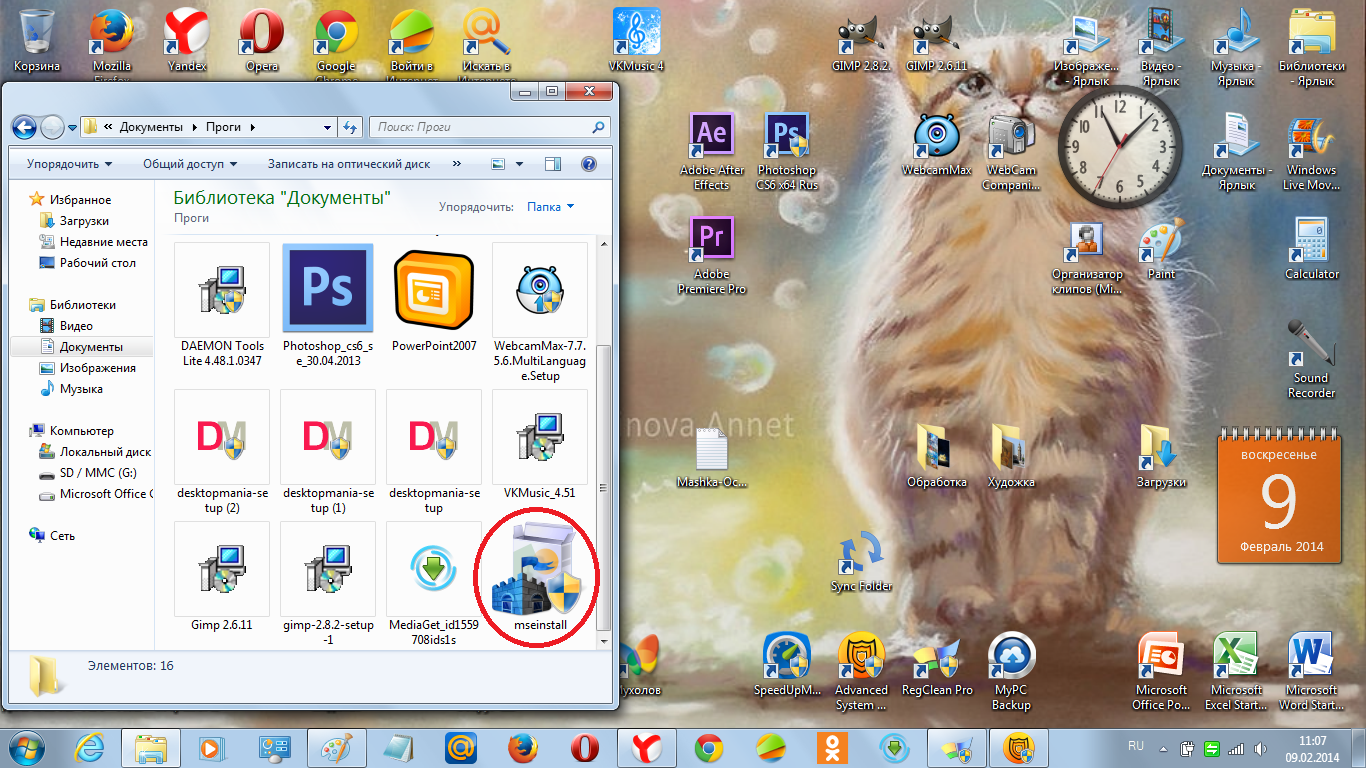Click the Sync Folder desktop icon
Viewport: 1366px width, 768px height.
(x=862, y=561)
